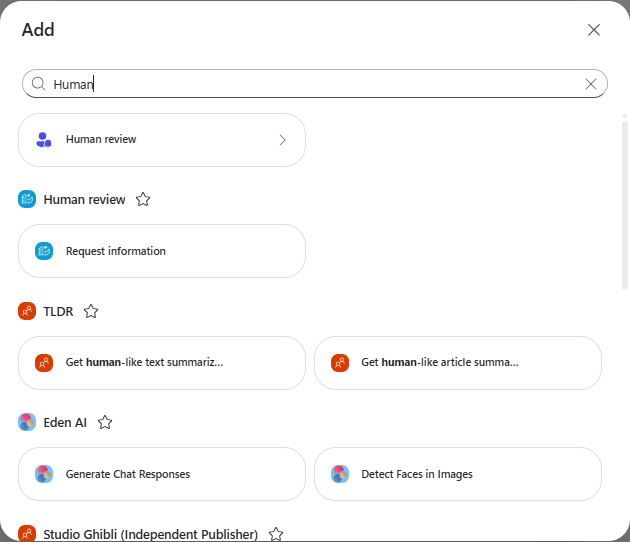
Task: Choose Get human-like article summary action
Action: [458, 363]
